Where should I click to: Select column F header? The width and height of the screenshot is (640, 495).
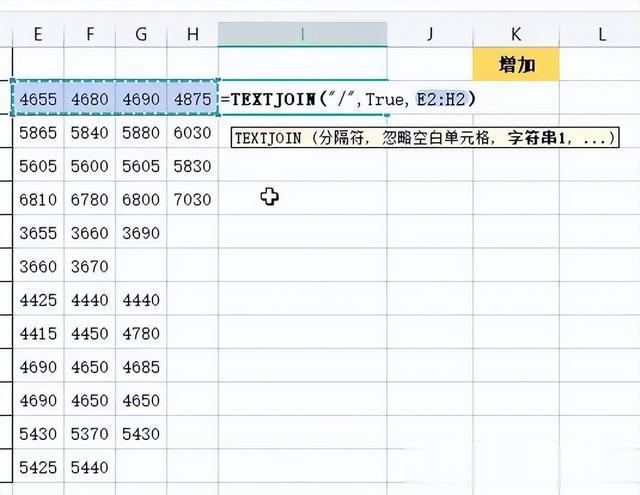click(90, 34)
